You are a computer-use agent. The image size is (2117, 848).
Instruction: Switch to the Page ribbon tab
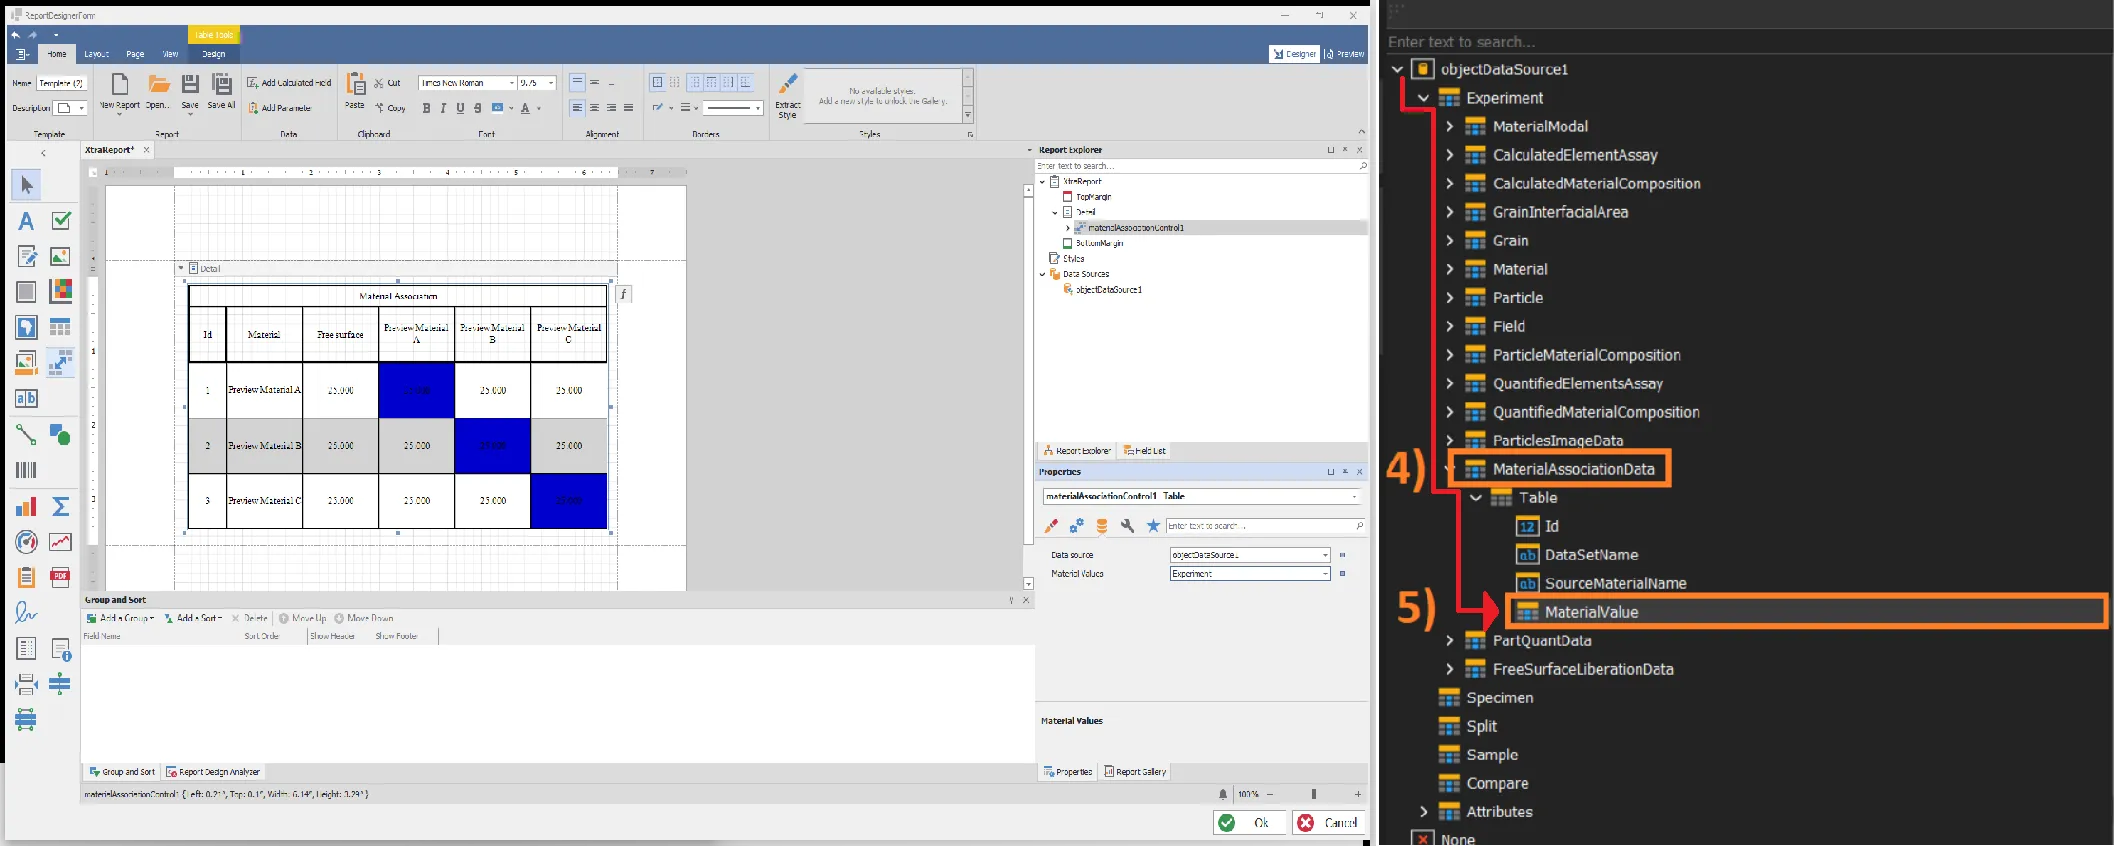coord(135,54)
